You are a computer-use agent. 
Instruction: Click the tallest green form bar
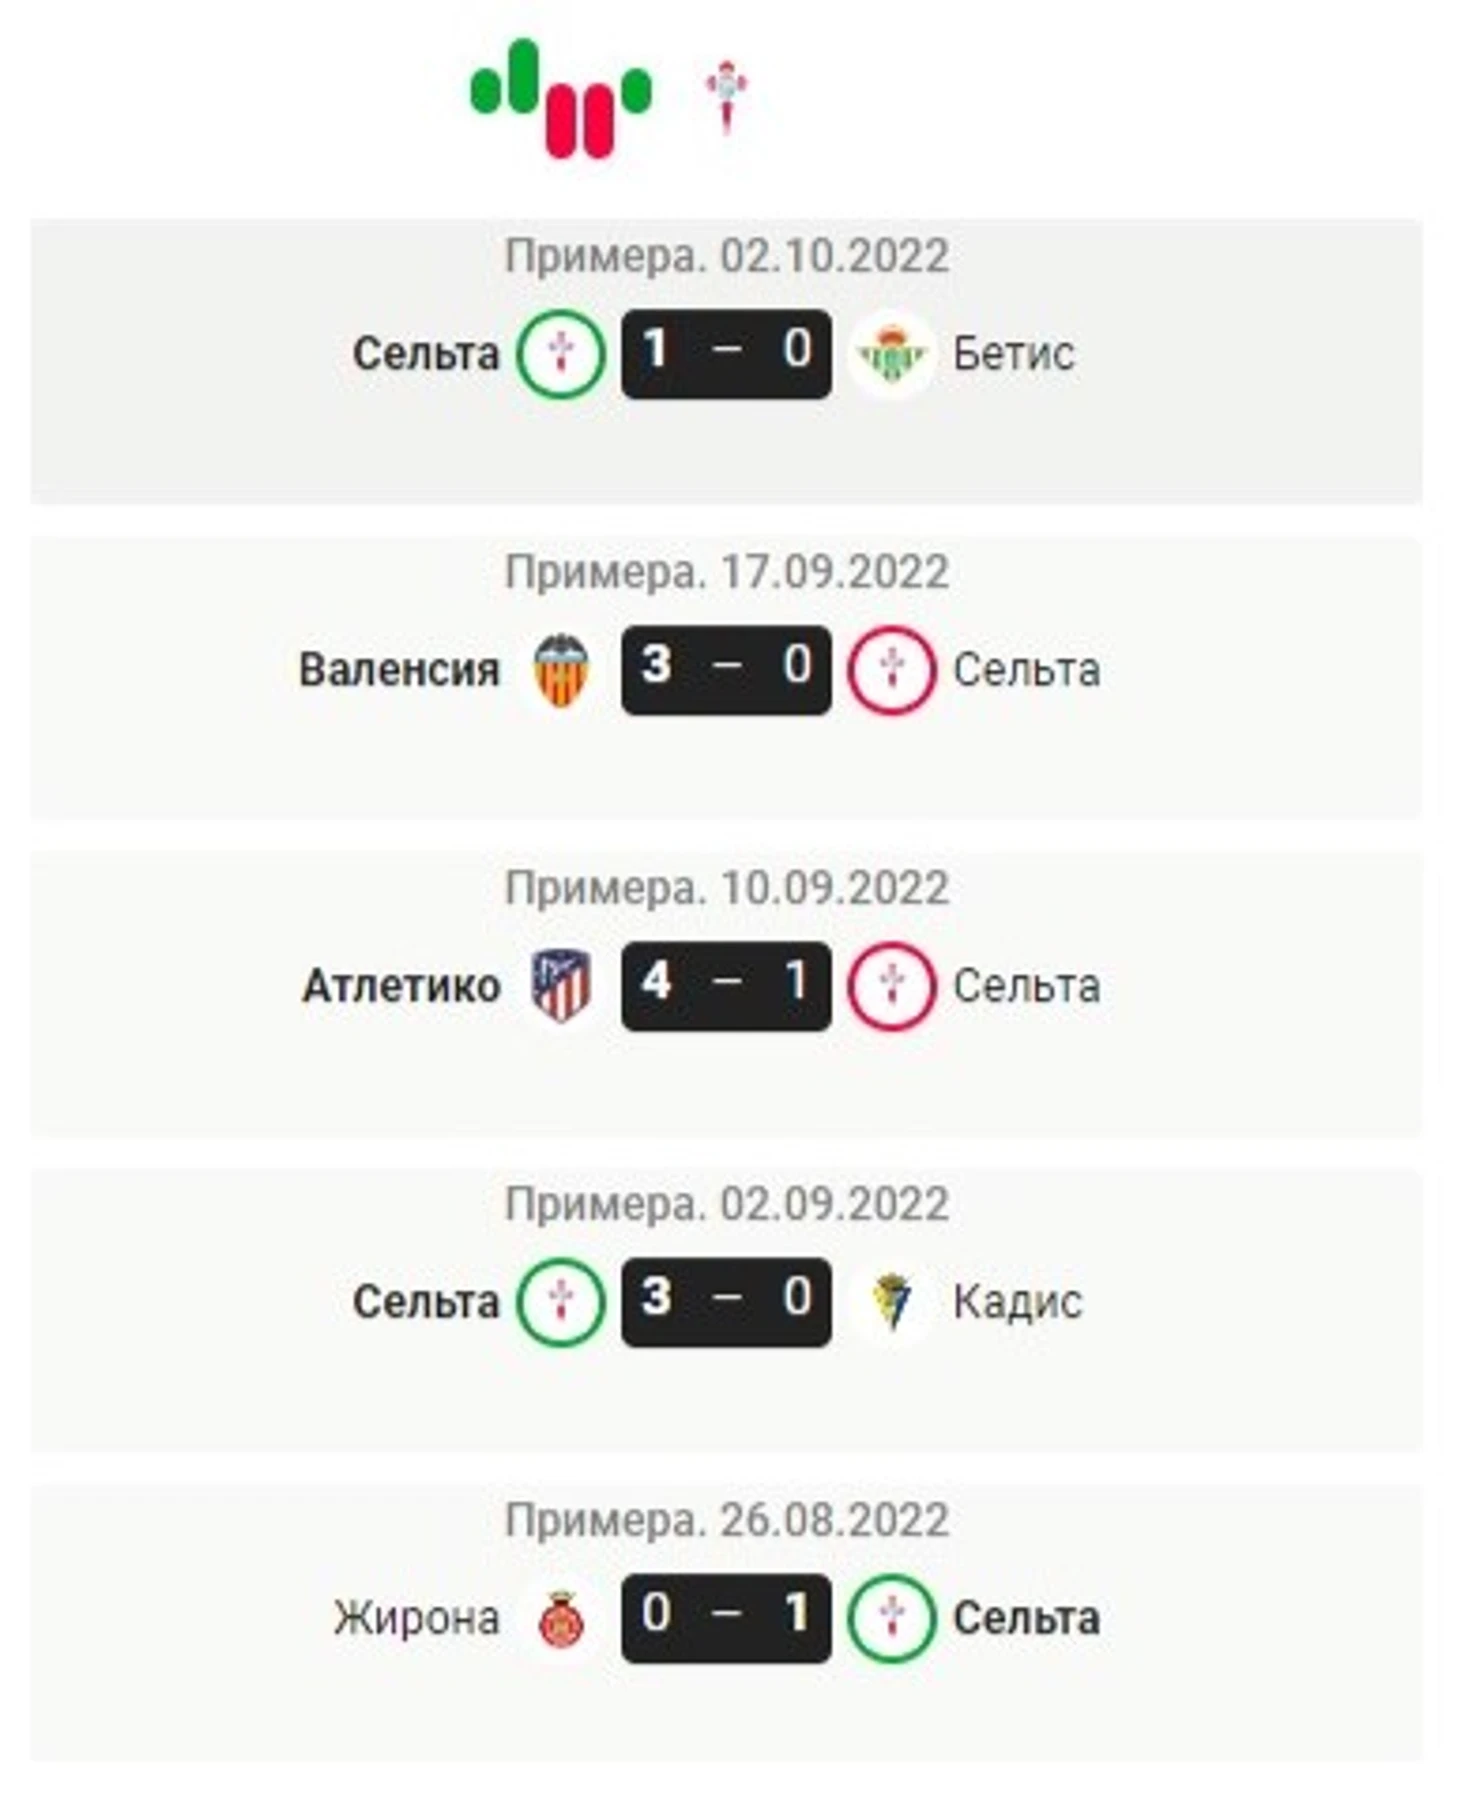[x=523, y=75]
